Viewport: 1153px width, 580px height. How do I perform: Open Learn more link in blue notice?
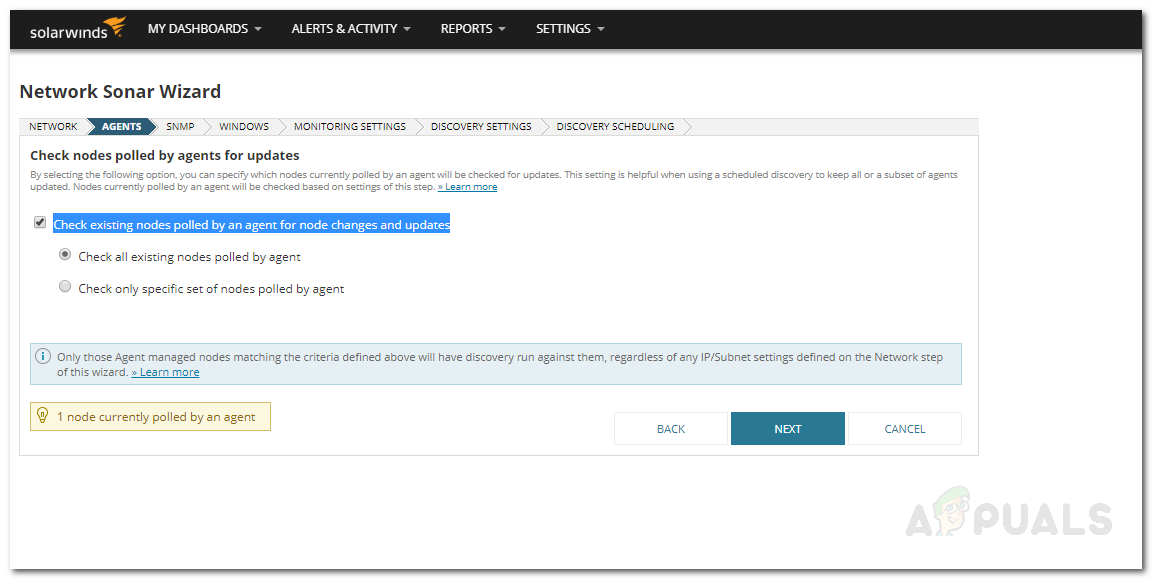point(169,373)
